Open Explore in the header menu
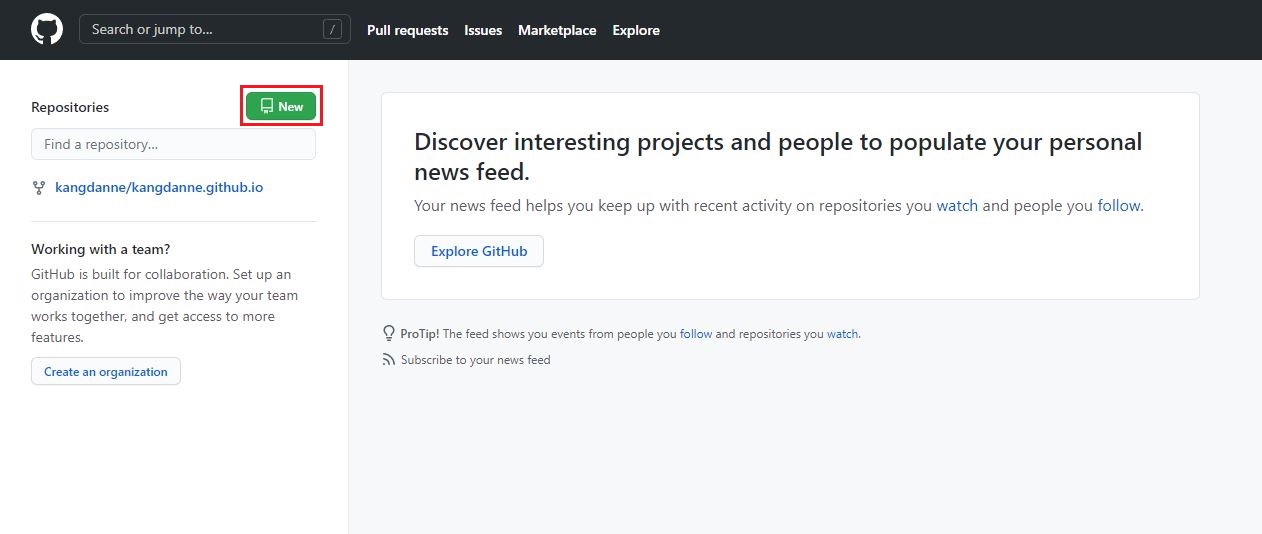 (x=636, y=30)
